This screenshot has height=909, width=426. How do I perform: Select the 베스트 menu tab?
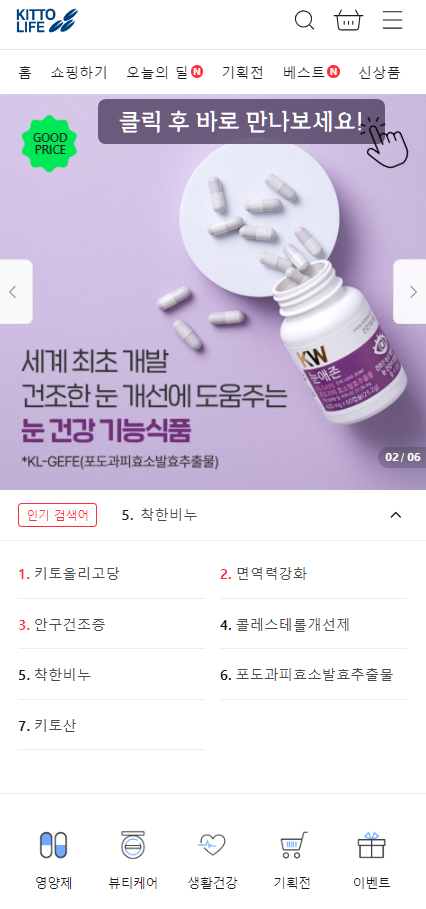tap(311, 72)
